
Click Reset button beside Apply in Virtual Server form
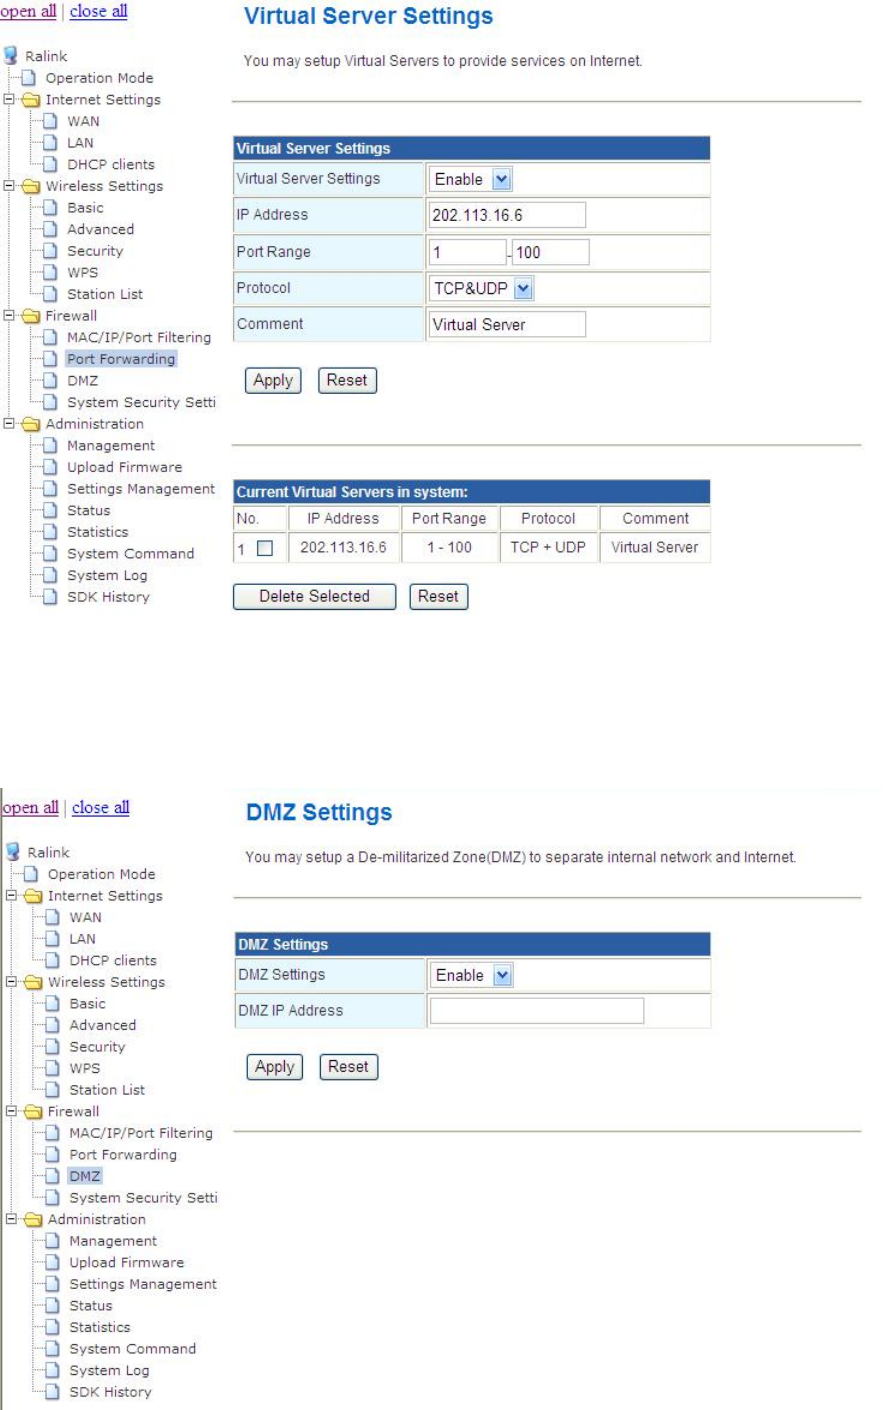(x=347, y=380)
